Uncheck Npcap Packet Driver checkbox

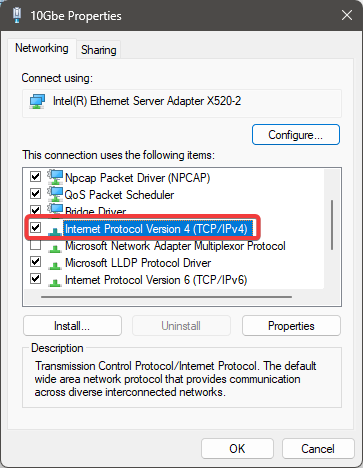[x=35, y=176]
